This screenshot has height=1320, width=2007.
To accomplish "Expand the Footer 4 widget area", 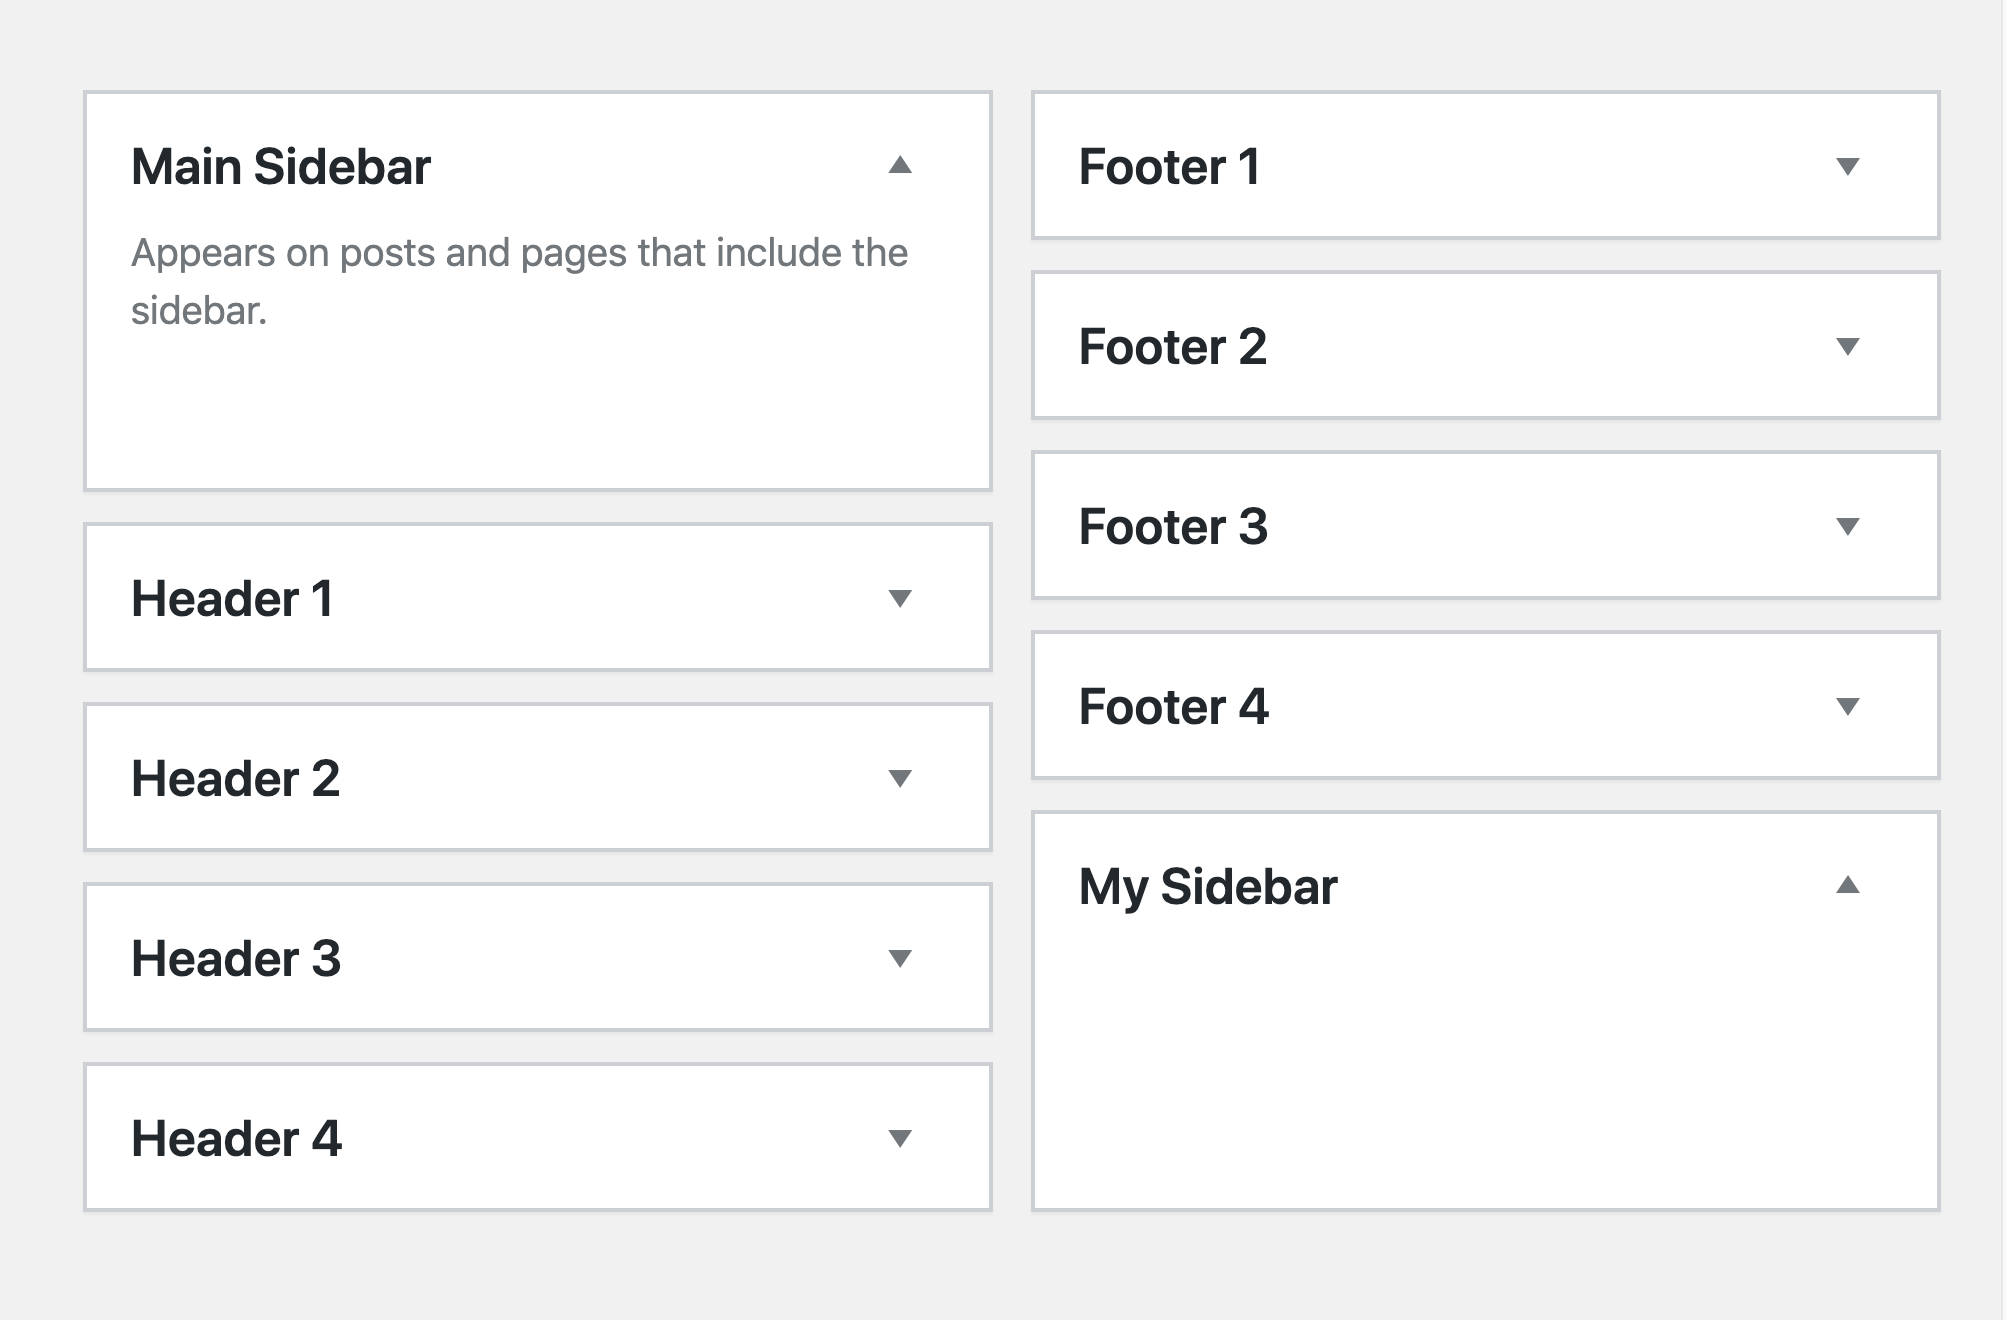I will pos(1848,707).
